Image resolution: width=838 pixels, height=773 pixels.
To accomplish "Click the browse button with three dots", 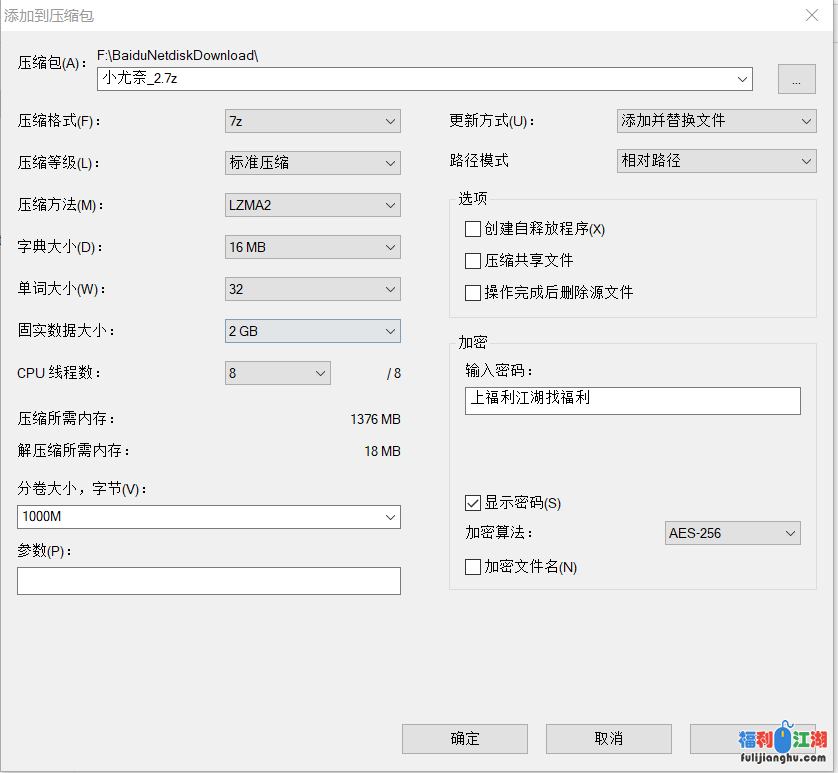I will pos(796,80).
